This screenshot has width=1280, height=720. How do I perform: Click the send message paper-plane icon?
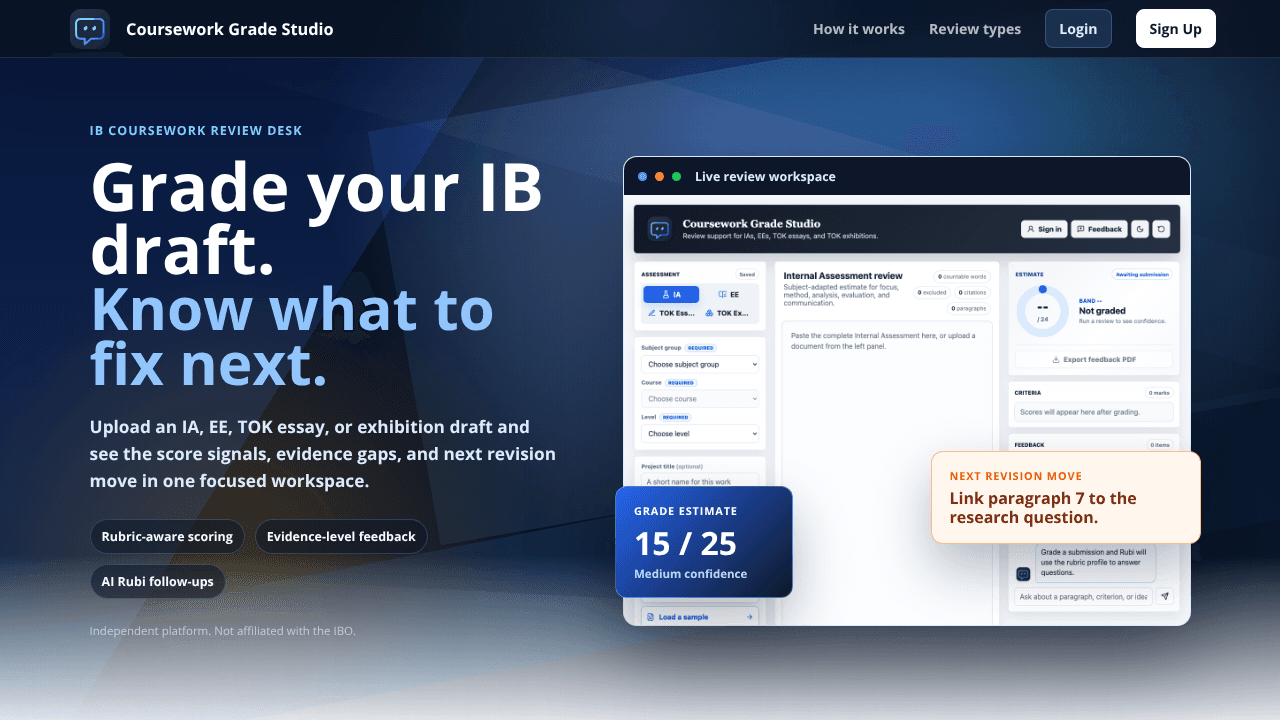[x=1165, y=597]
